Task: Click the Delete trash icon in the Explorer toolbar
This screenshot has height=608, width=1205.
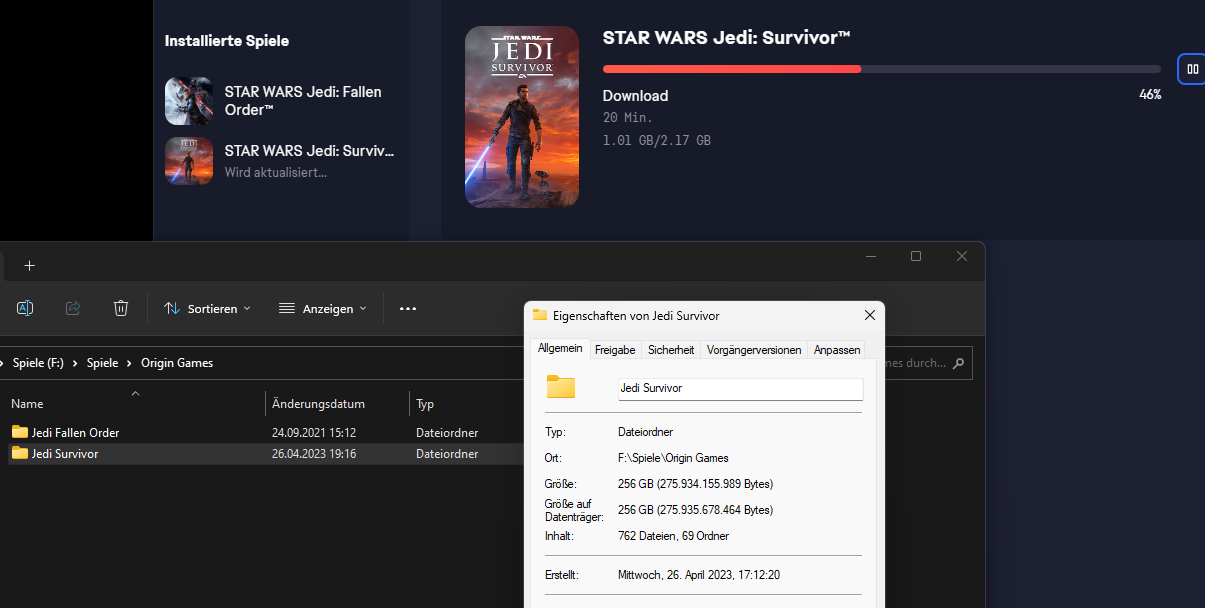Action: click(x=121, y=308)
